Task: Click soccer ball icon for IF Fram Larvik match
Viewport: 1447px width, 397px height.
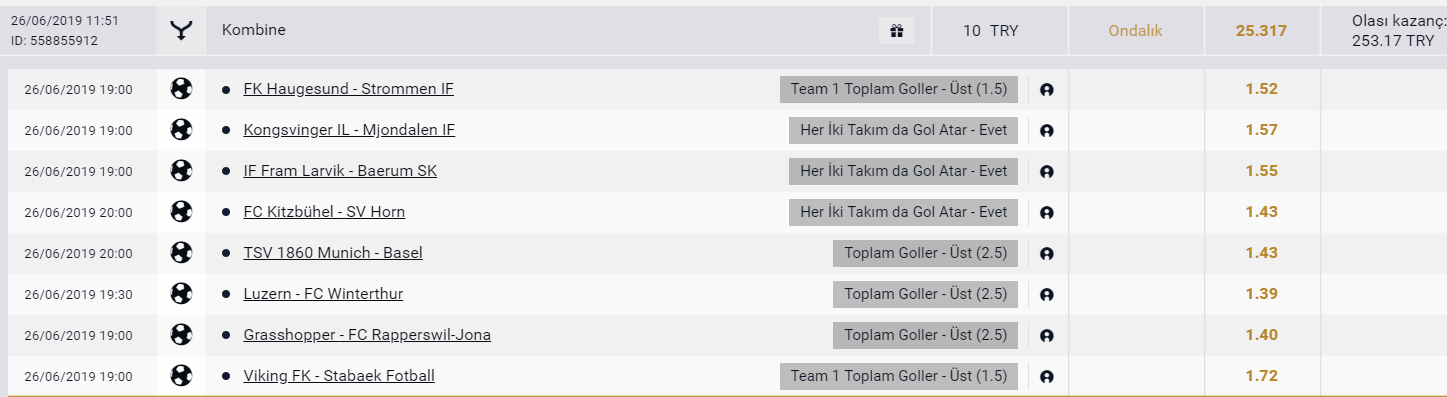Action: click(x=181, y=171)
